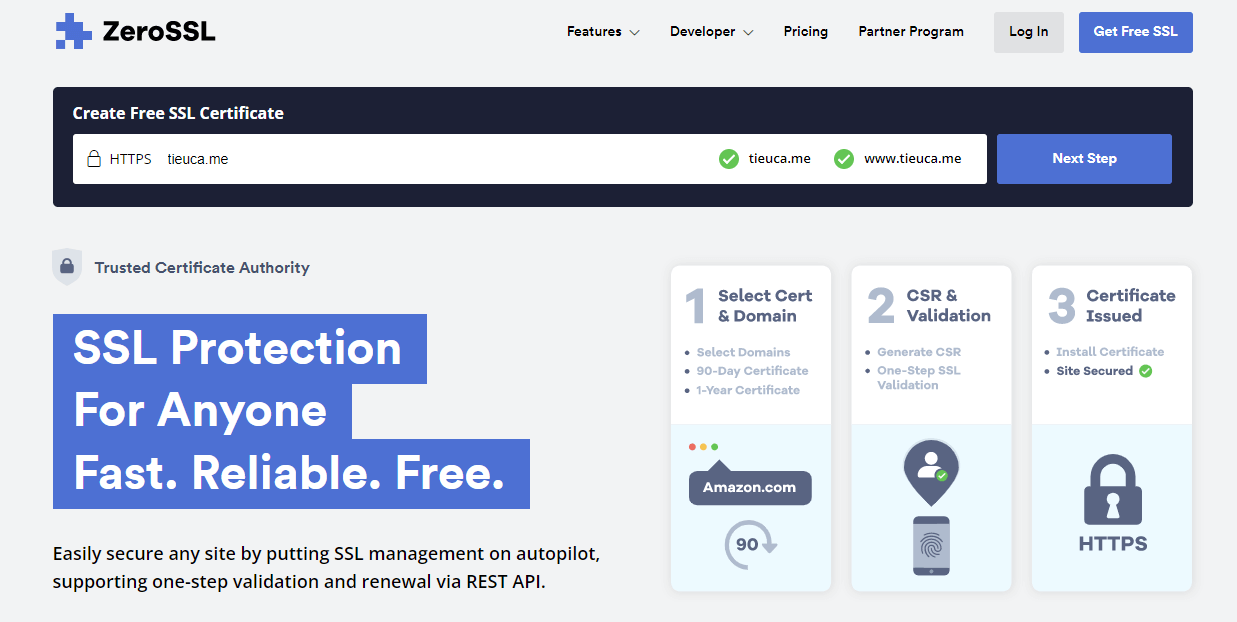Click the green check next to tieuca.me
The height and width of the screenshot is (622, 1237).
(729, 159)
